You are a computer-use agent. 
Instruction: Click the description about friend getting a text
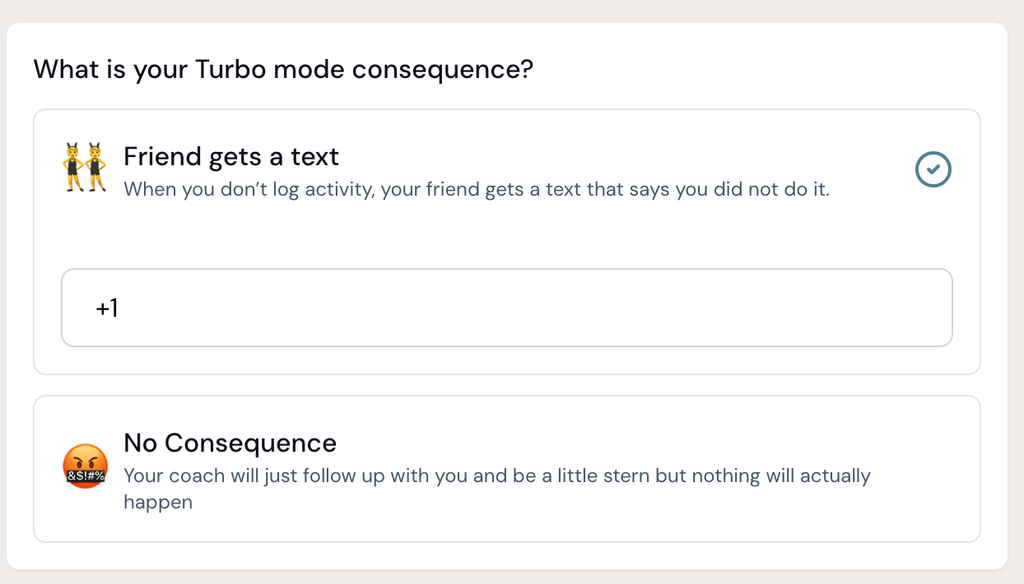point(477,189)
